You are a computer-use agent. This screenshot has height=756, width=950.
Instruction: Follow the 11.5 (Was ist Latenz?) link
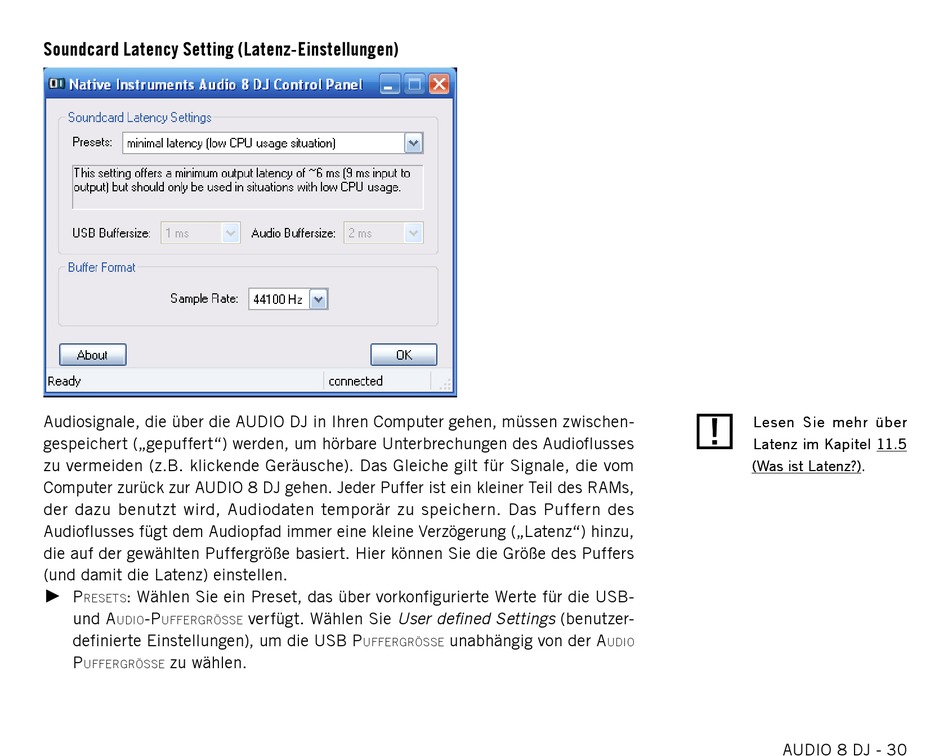tap(829, 455)
